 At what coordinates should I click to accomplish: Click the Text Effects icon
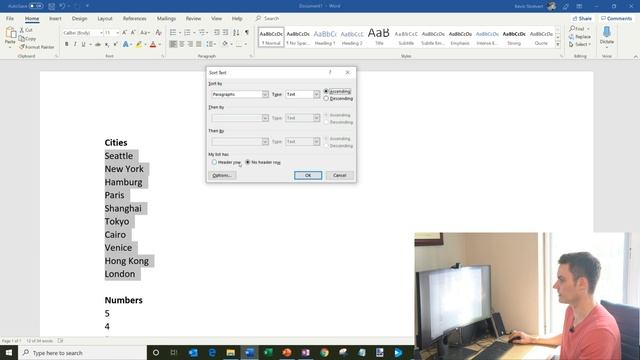(x=125, y=44)
